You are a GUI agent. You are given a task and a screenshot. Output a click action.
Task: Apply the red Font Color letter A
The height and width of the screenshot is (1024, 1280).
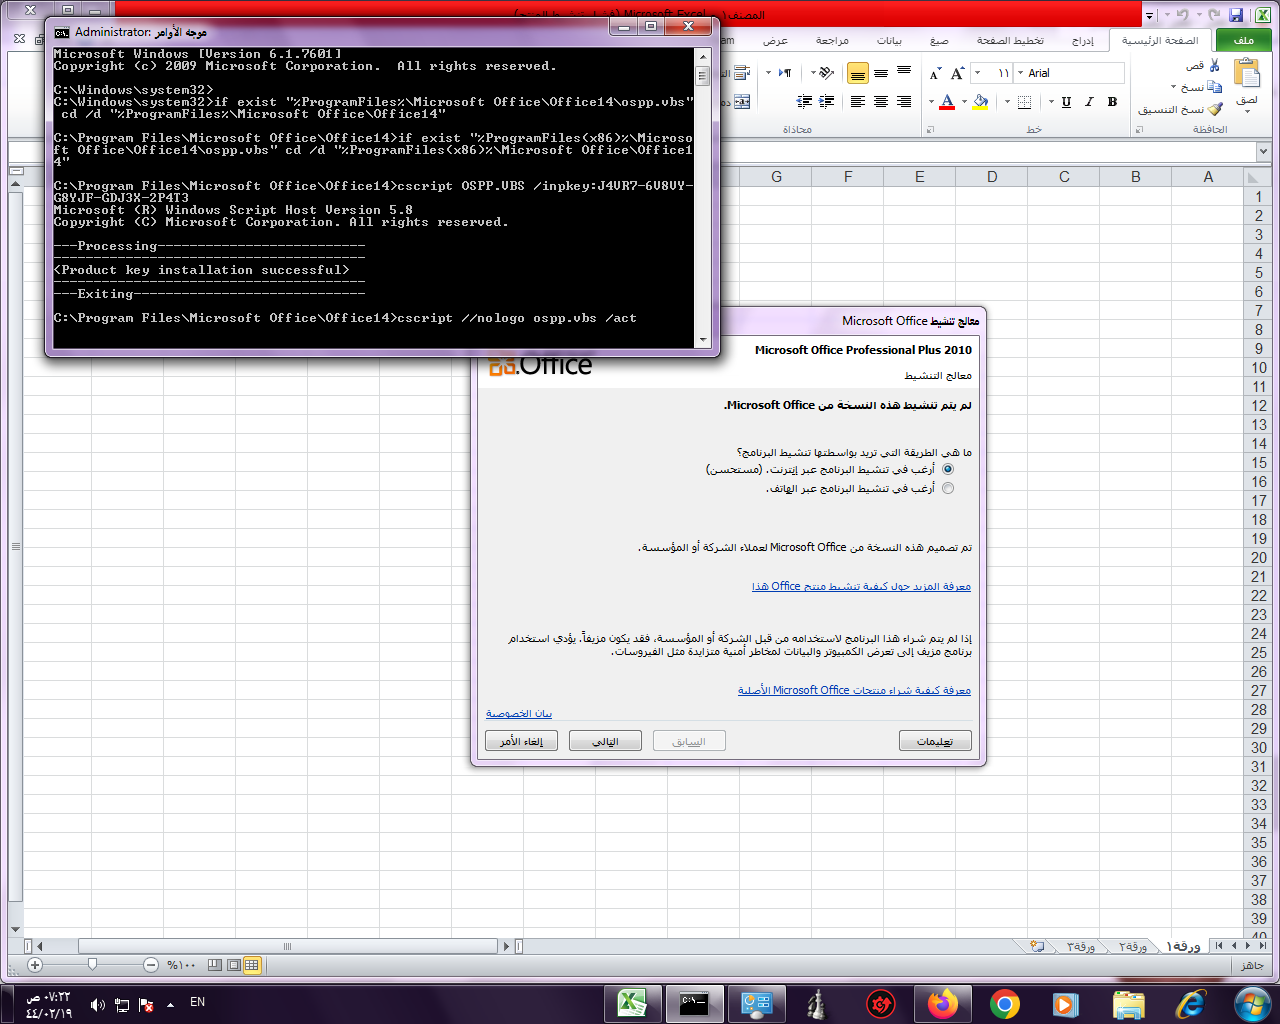pyautogui.click(x=946, y=102)
